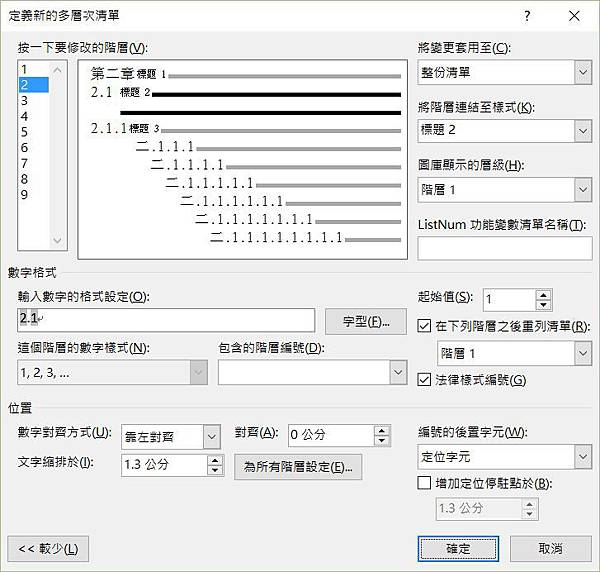Select level 7 in the level list
This screenshot has width=600, height=572.
tap(33, 163)
